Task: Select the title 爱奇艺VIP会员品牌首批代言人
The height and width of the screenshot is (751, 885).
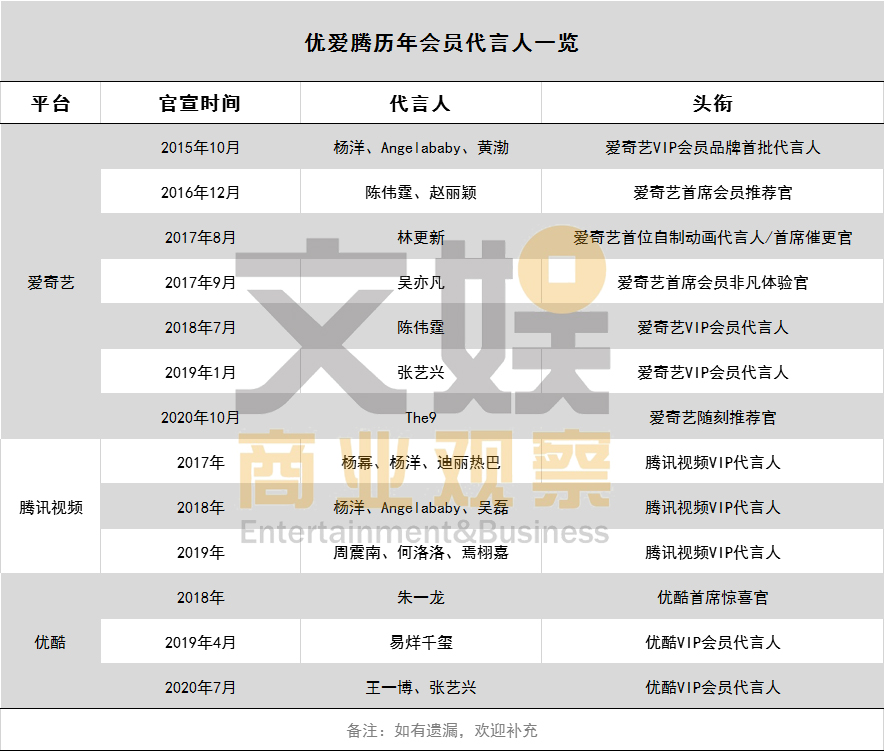Action: click(712, 147)
